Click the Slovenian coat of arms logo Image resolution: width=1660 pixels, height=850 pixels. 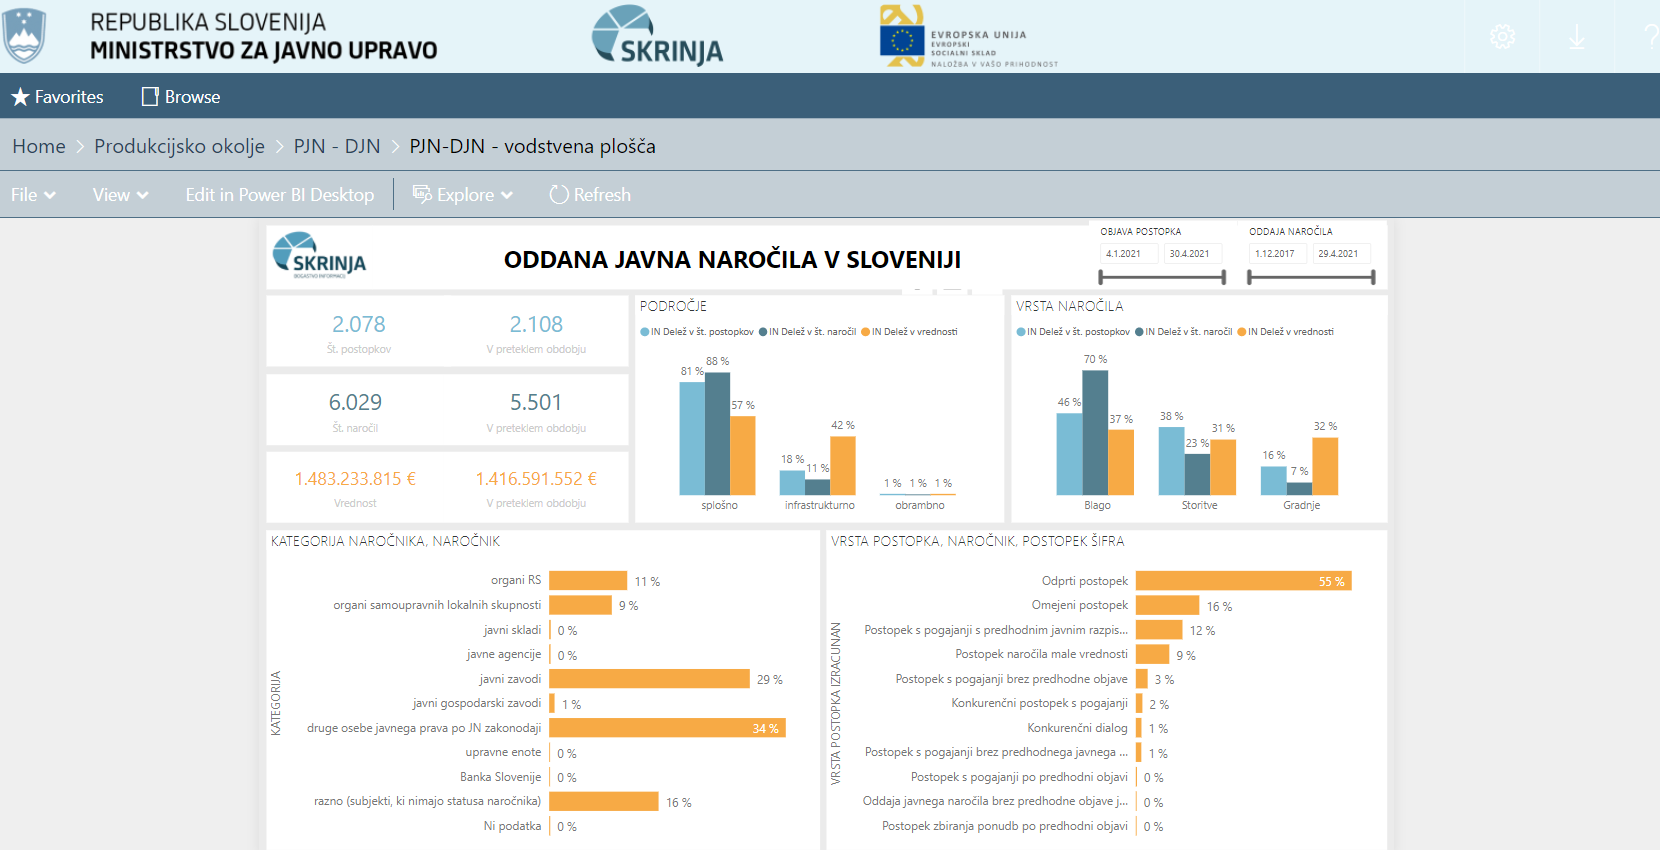coord(24,36)
